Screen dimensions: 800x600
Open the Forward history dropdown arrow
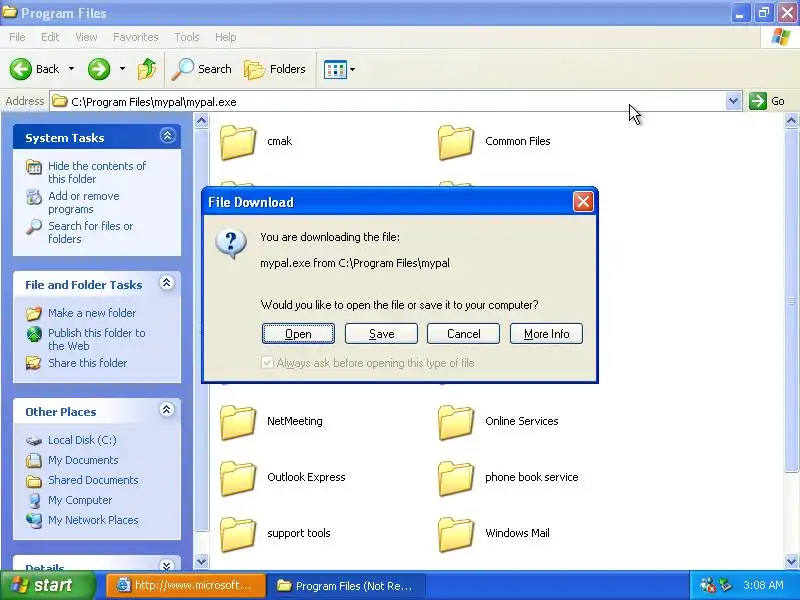(x=122, y=69)
